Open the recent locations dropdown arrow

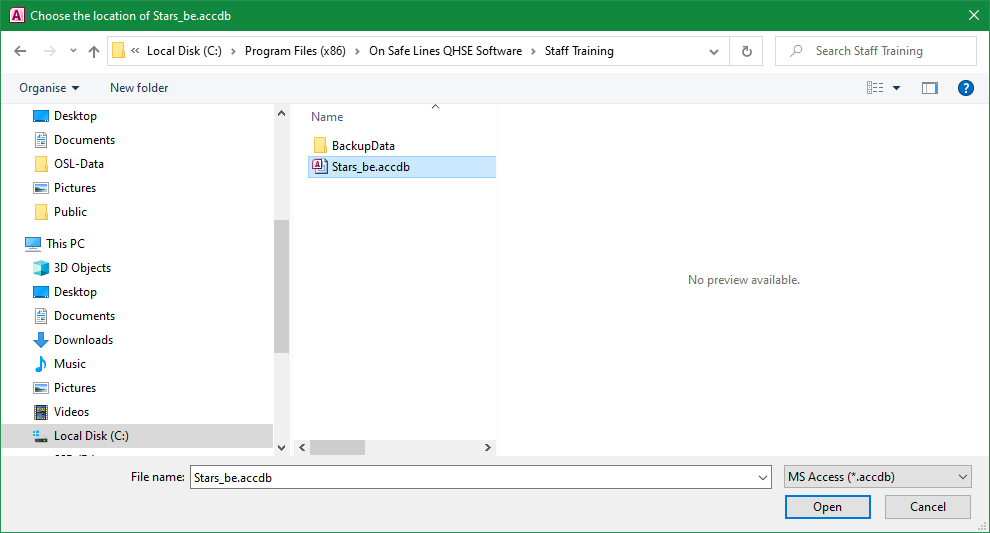[x=73, y=51]
